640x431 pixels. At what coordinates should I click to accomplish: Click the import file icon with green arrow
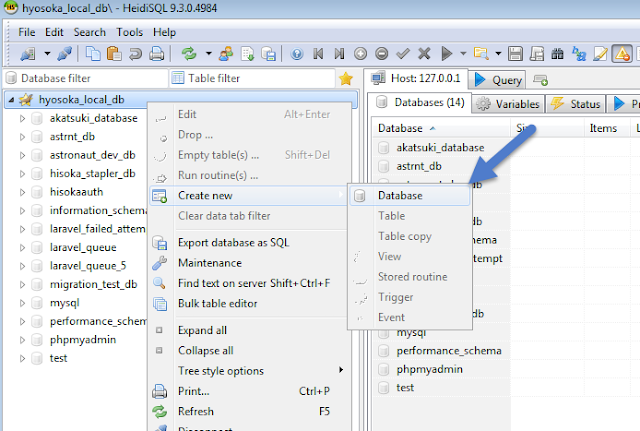[247, 54]
